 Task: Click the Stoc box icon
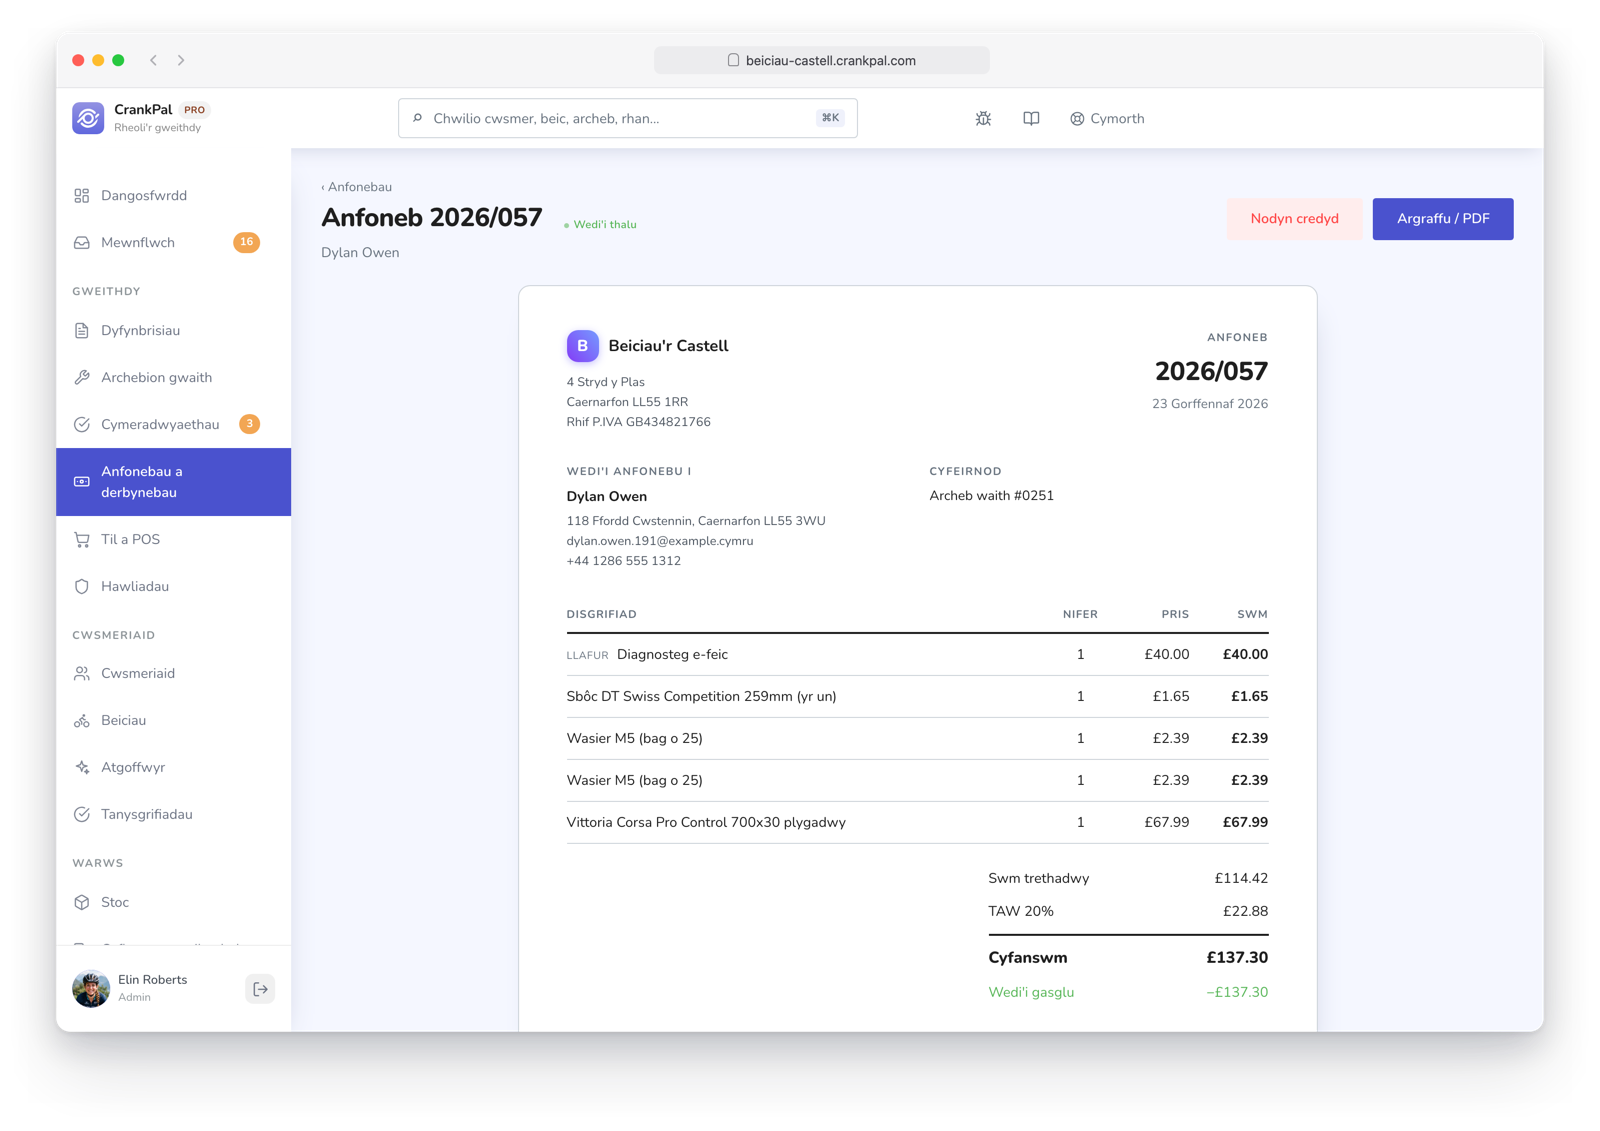pyautogui.click(x=82, y=903)
